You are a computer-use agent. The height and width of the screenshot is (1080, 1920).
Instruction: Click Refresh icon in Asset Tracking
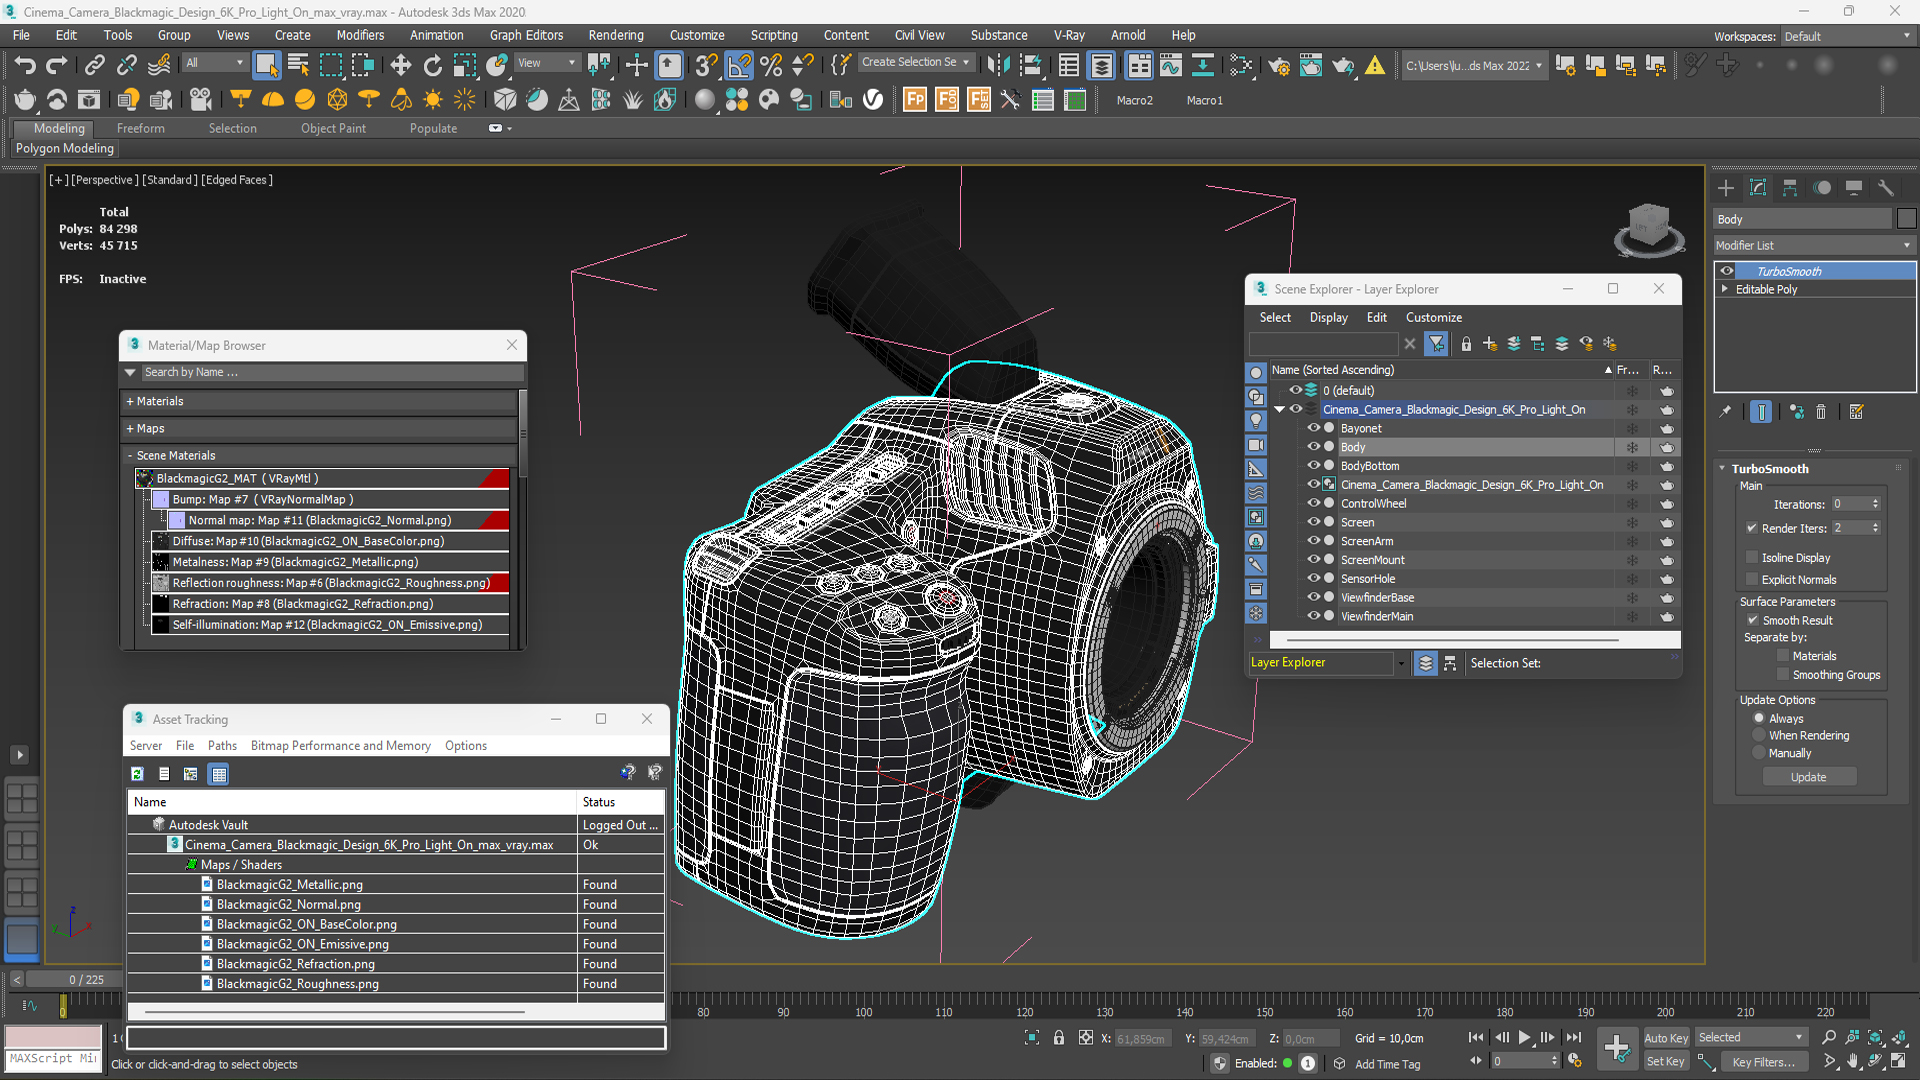tap(137, 774)
